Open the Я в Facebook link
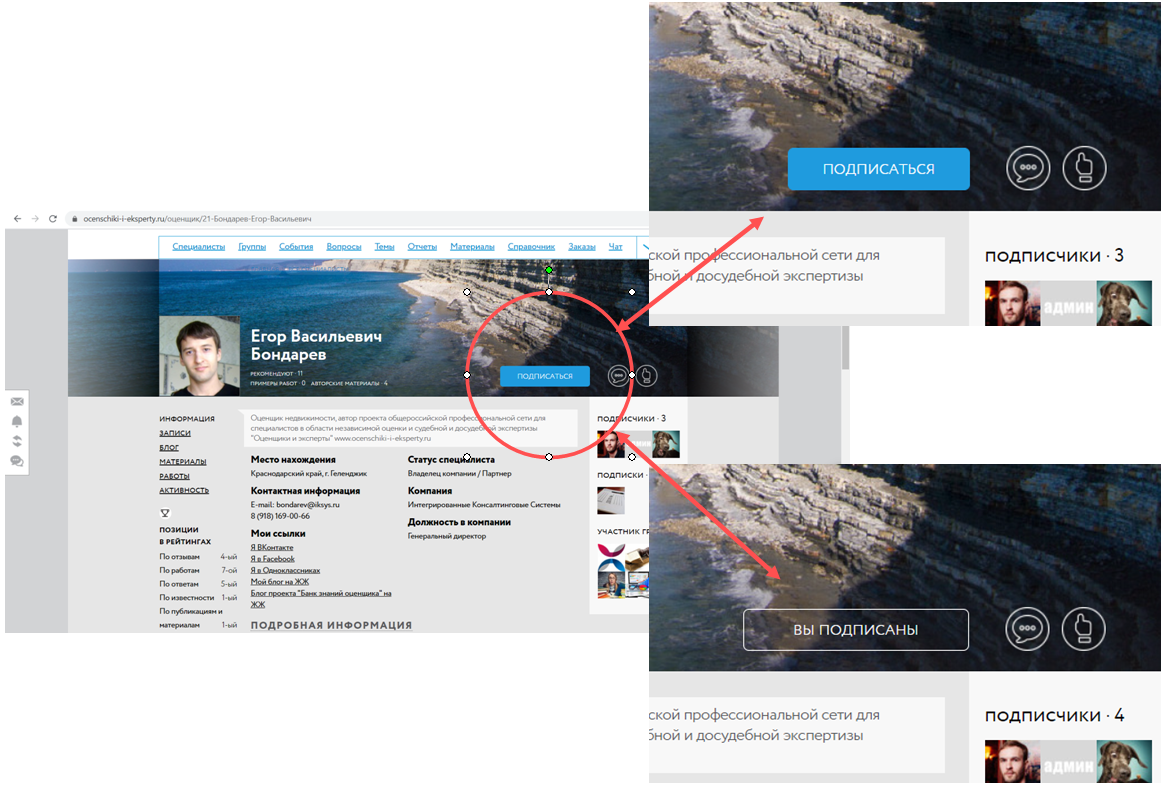This screenshot has height=786, width=1164. (272, 559)
